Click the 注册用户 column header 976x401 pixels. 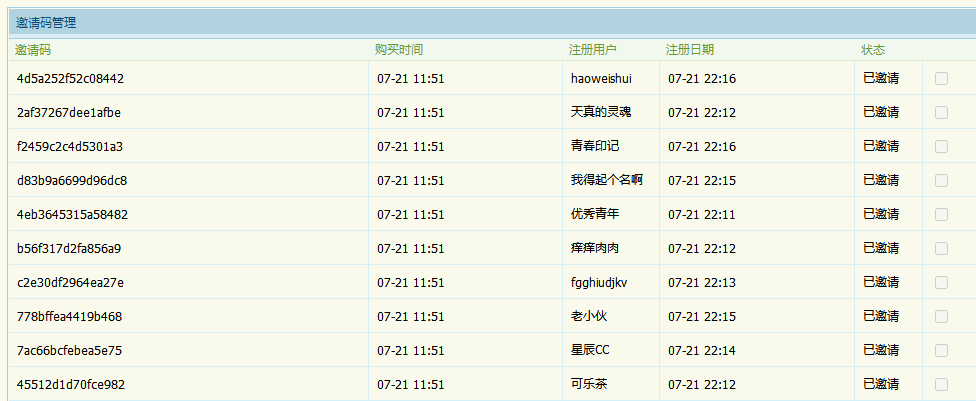pyautogui.click(x=593, y=49)
